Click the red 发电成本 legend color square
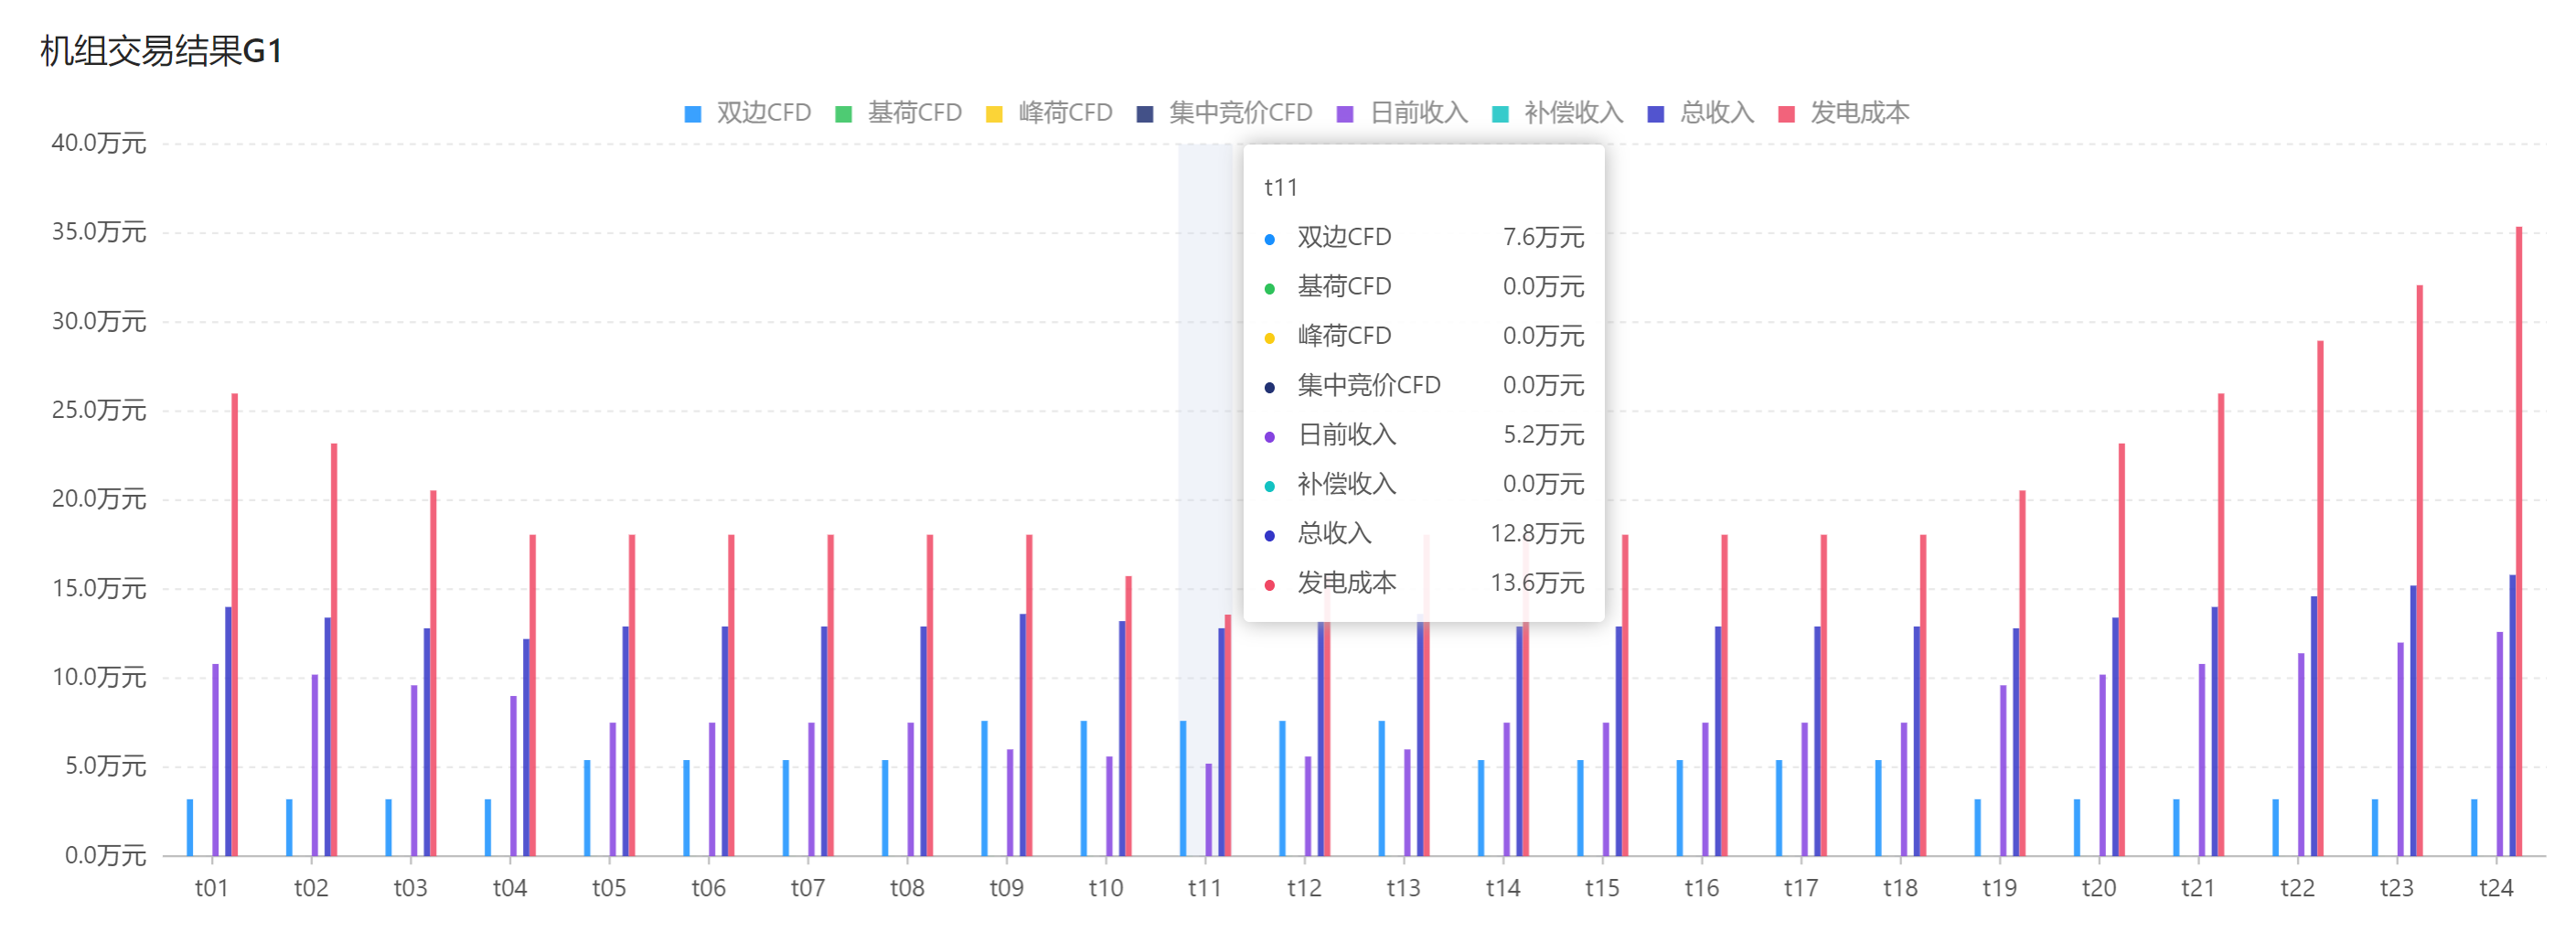 point(1786,114)
